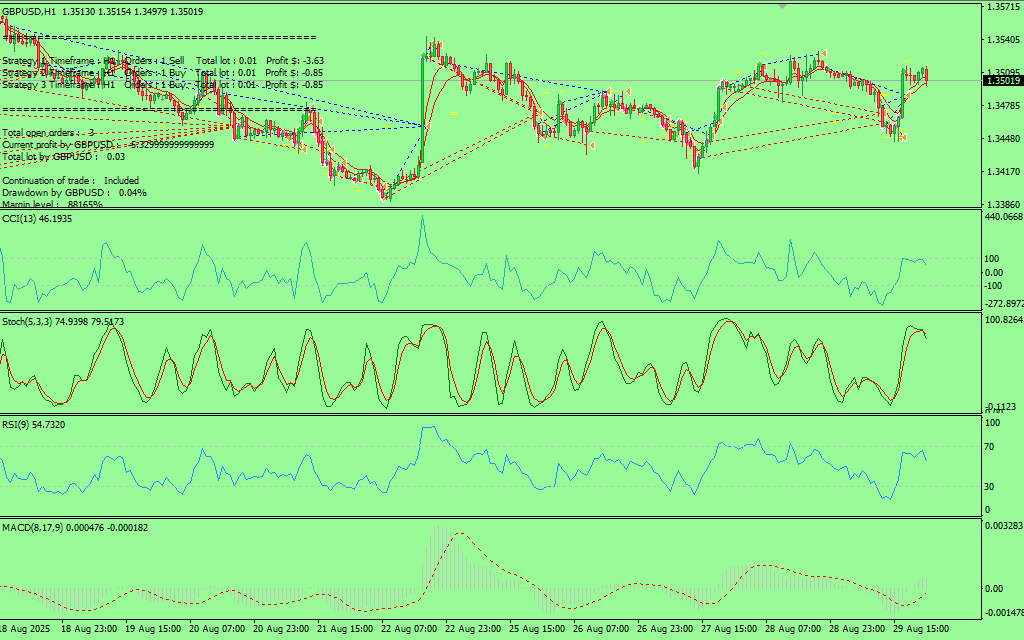This screenshot has width=1024, height=640.
Task: Click the 1.35715 value on price scale
Action: [x=1001, y=7]
